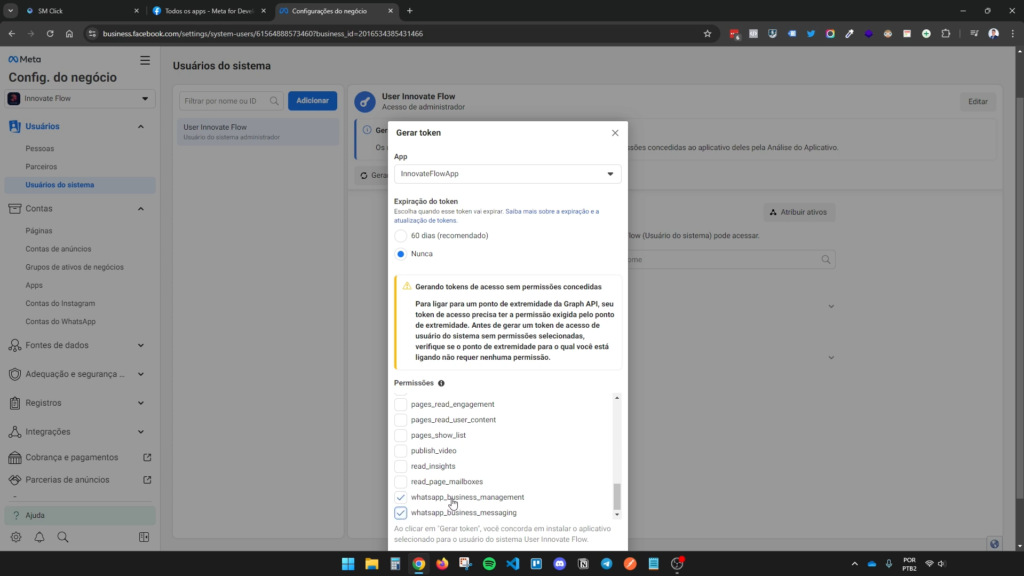Open File Explorer from taskbar
Image resolution: width=1024 pixels, height=576 pixels.
point(372,564)
